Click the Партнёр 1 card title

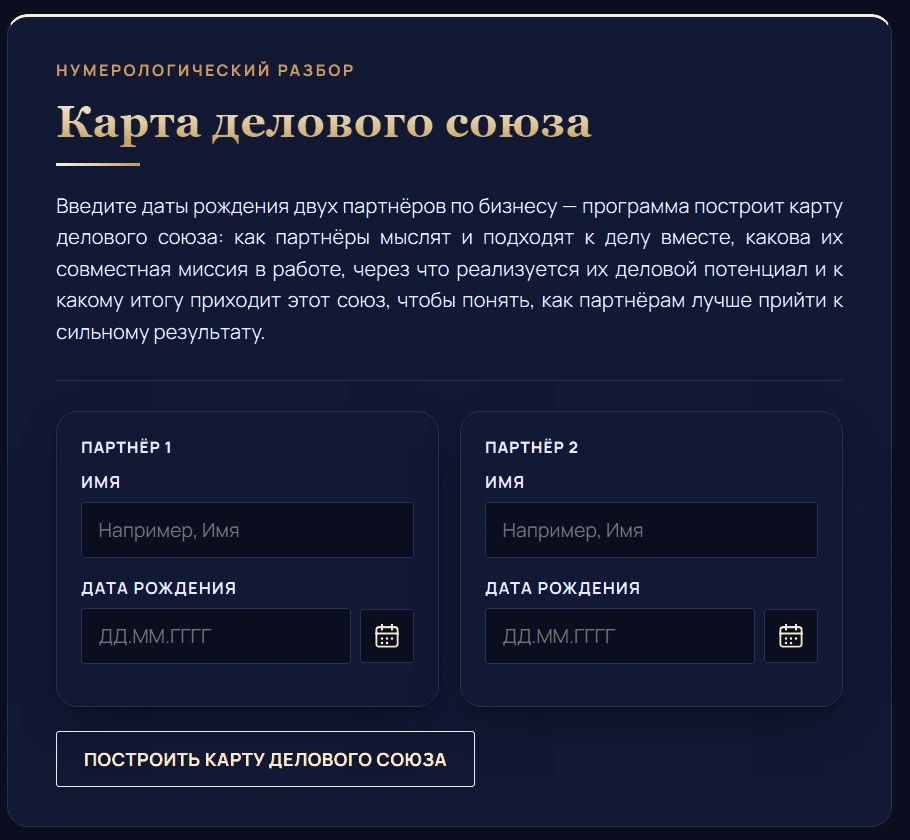point(126,447)
